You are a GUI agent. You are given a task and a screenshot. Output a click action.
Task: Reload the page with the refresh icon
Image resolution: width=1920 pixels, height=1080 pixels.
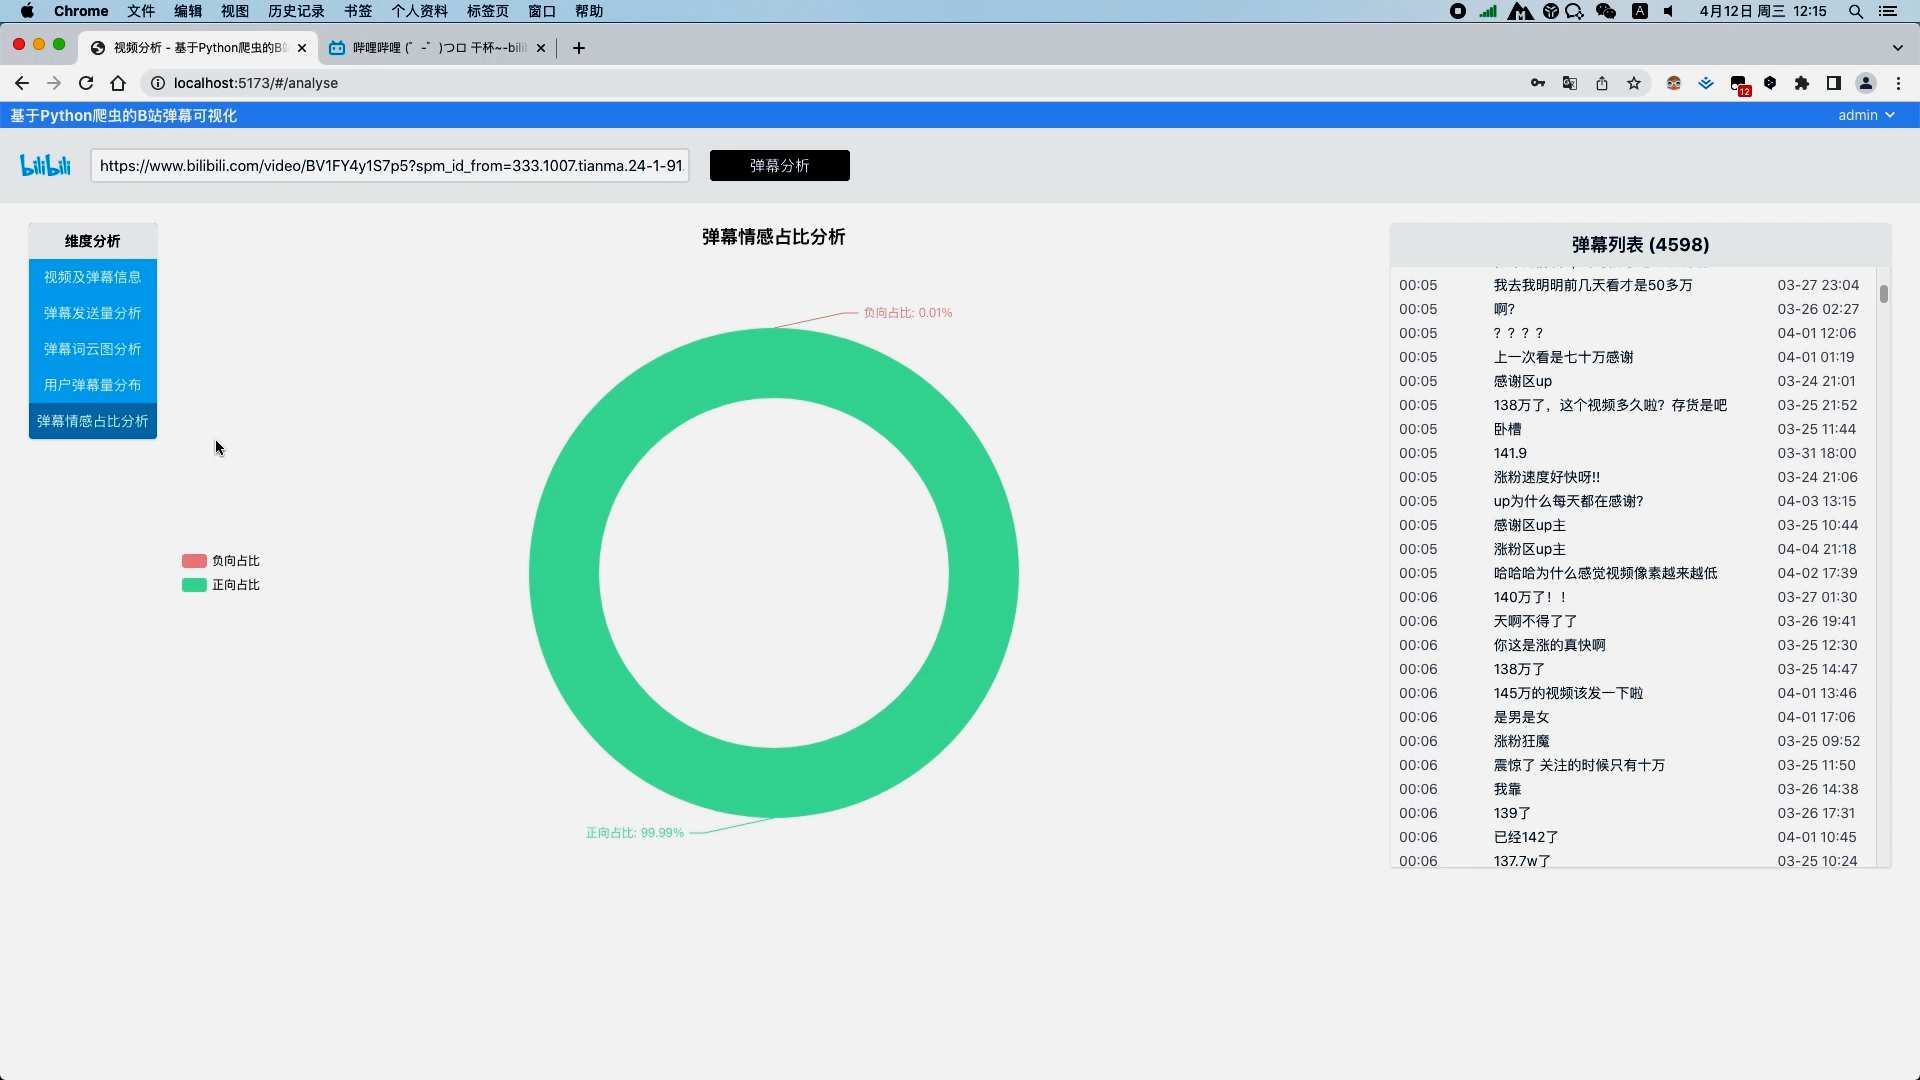(86, 83)
